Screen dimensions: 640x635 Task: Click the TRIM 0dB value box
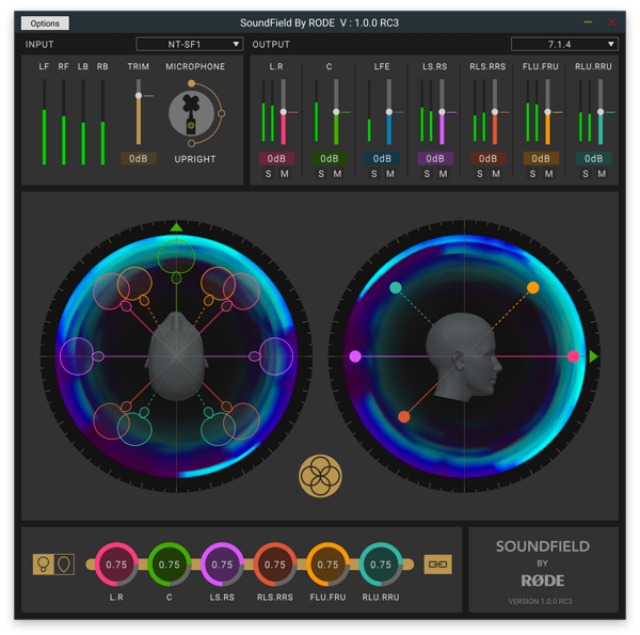coord(138,159)
